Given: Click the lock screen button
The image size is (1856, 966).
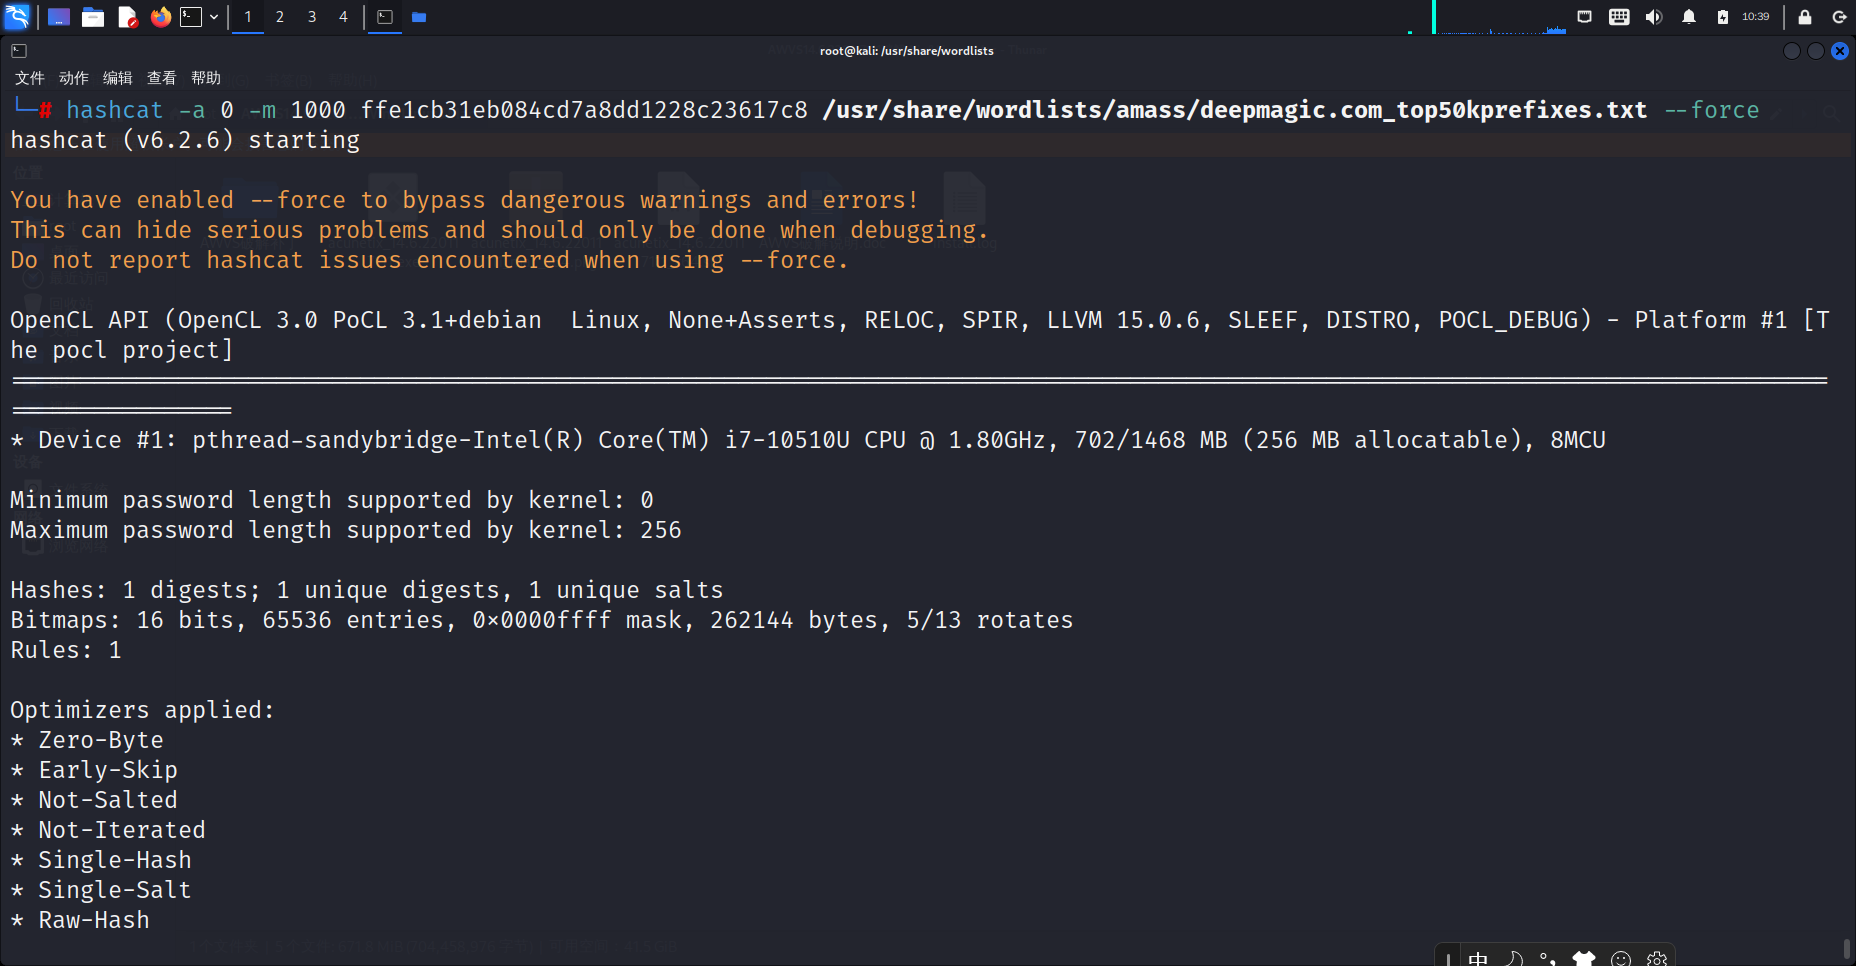Looking at the screenshot, I should pyautogui.click(x=1805, y=17).
